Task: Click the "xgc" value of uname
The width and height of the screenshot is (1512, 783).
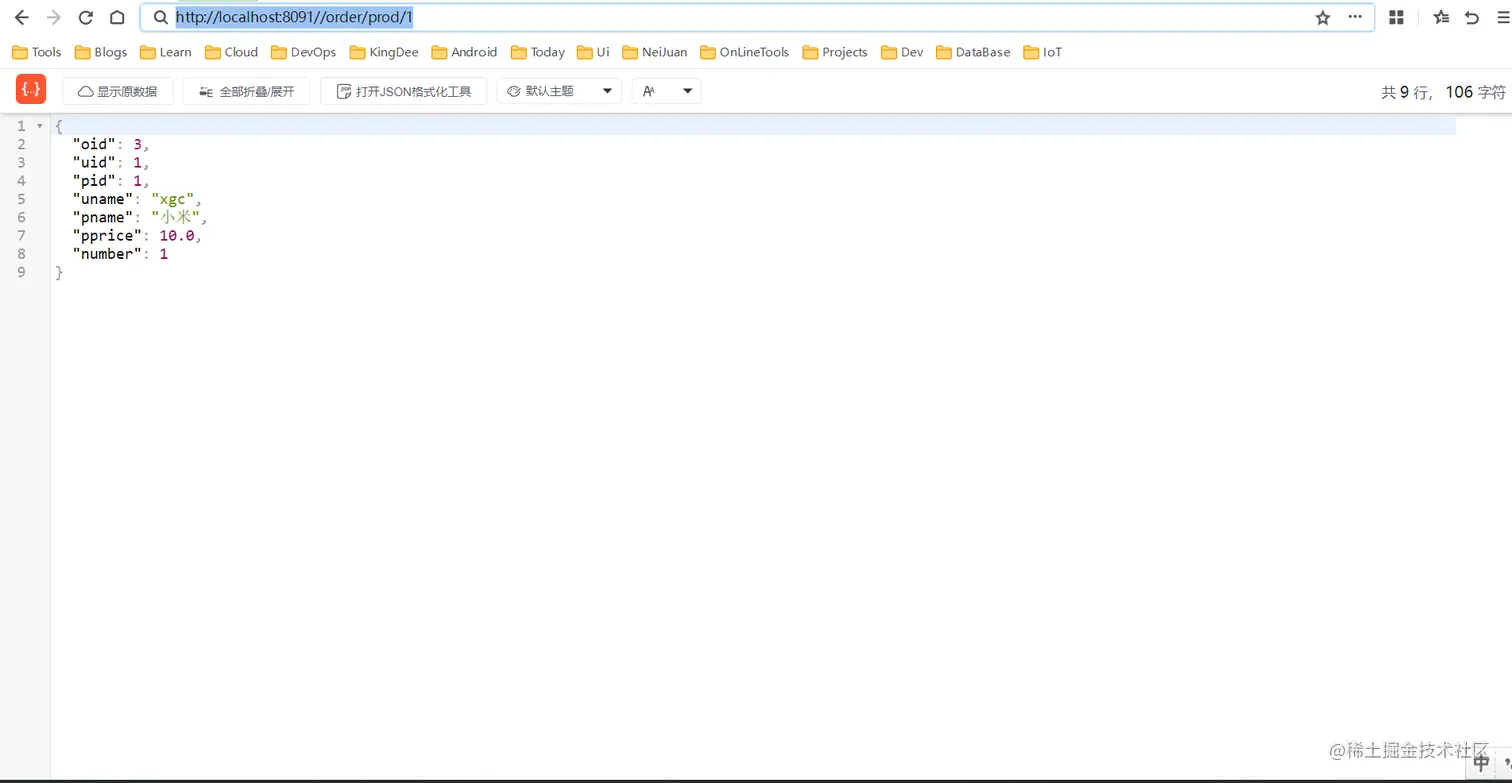Action: 173,199
